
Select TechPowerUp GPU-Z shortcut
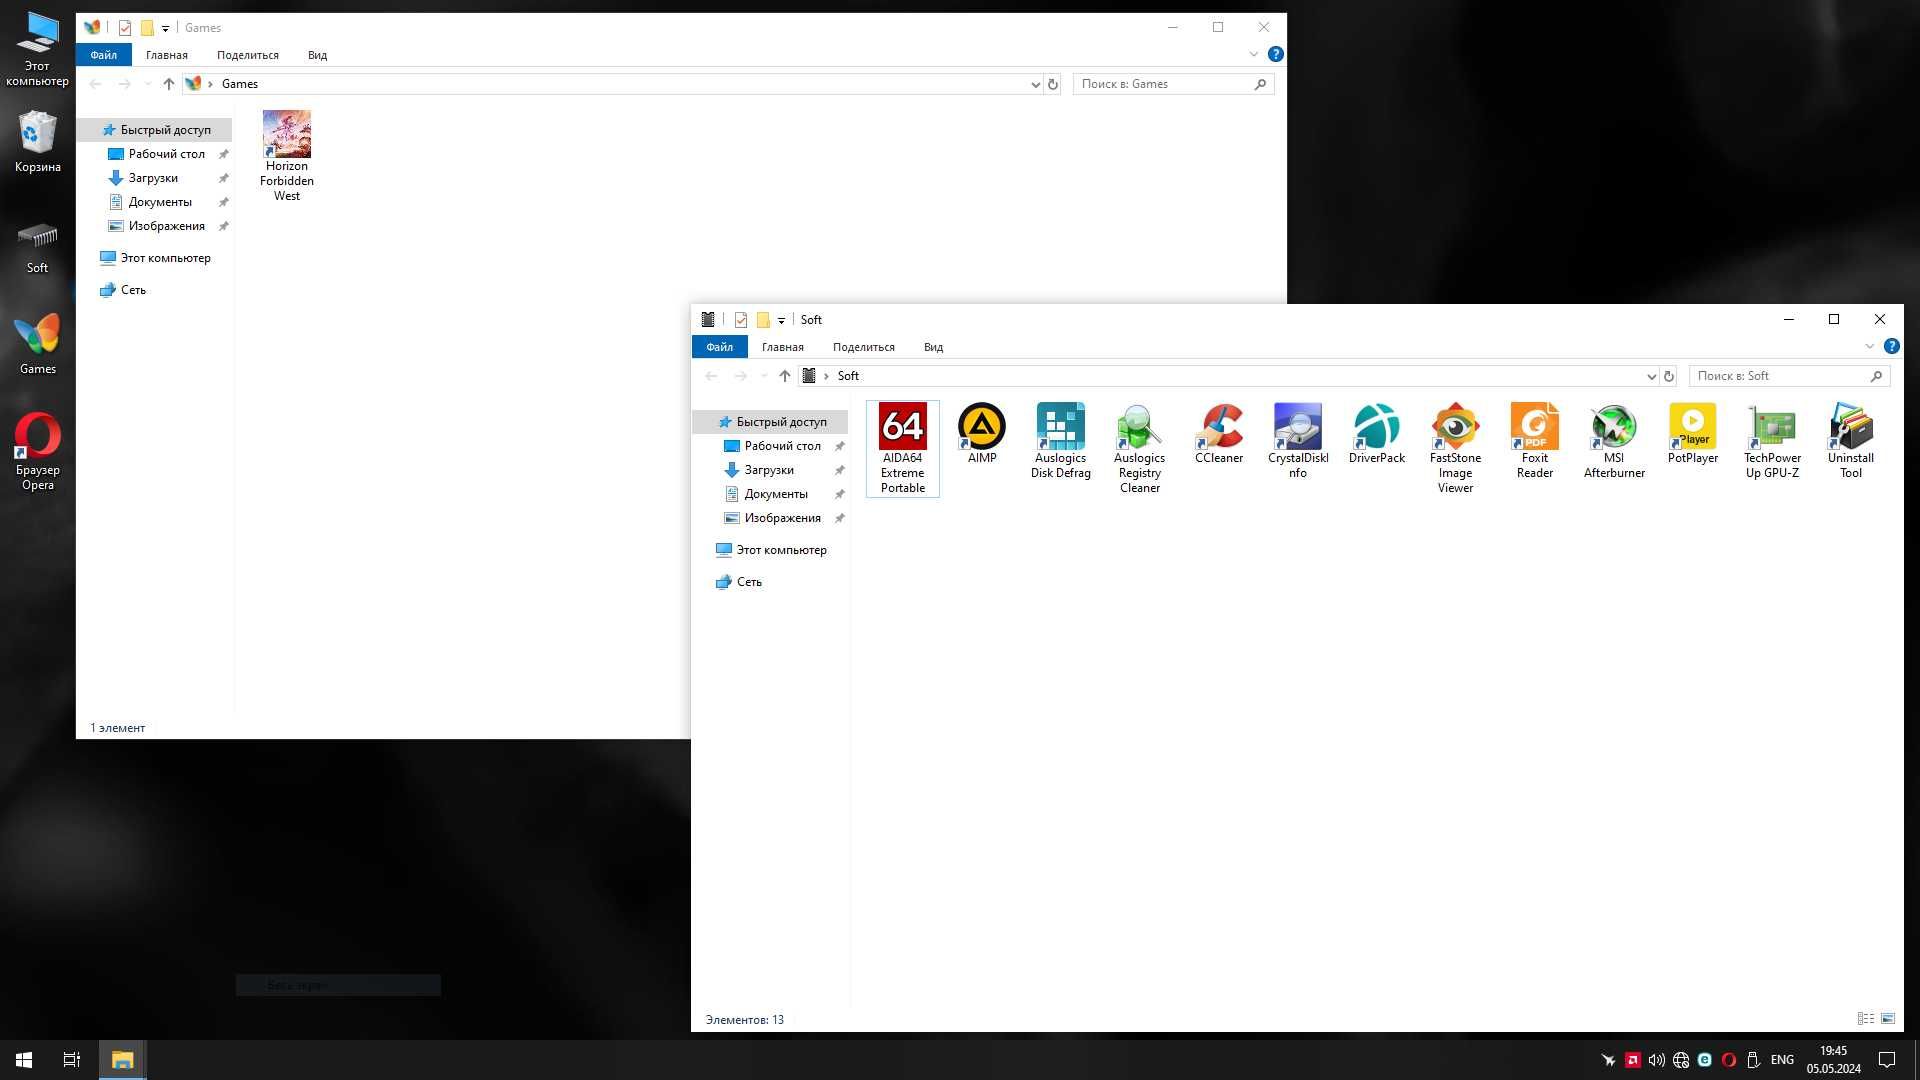(1771, 441)
